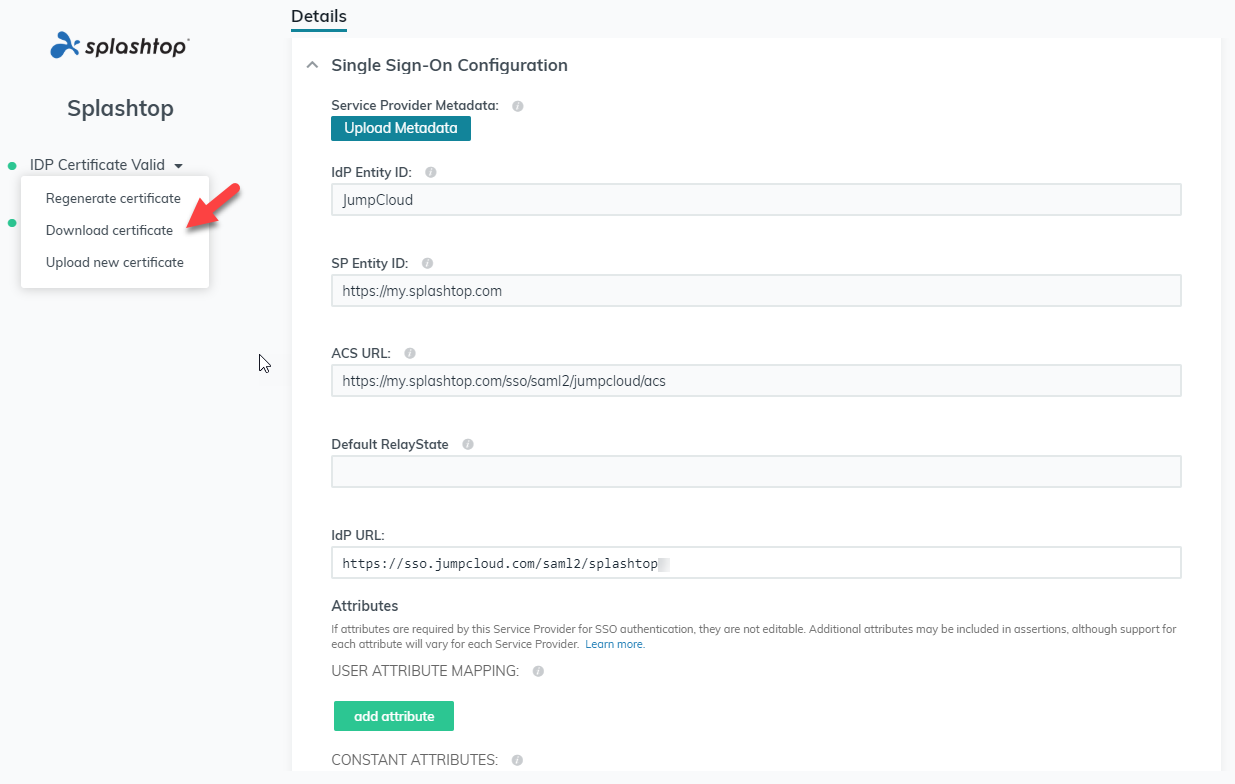The width and height of the screenshot is (1235, 784).
Task: Click into the ACS URL field
Action: pyautogui.click(x=756, y=381)
